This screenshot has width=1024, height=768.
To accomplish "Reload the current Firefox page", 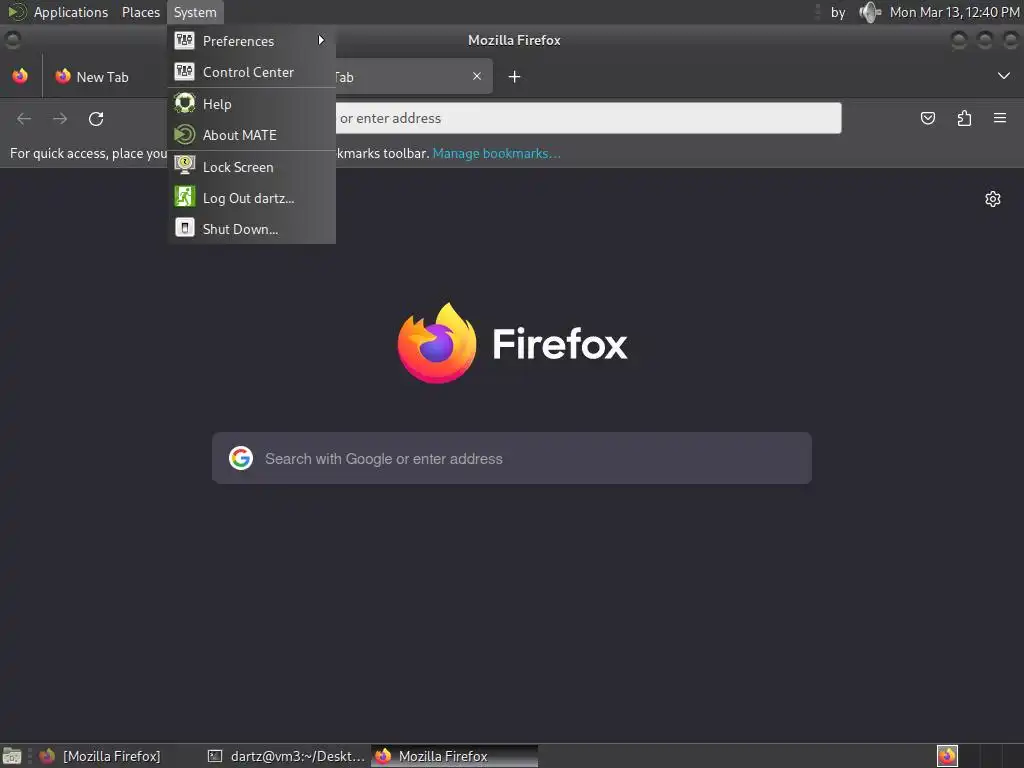I will (x=96, y=118).
